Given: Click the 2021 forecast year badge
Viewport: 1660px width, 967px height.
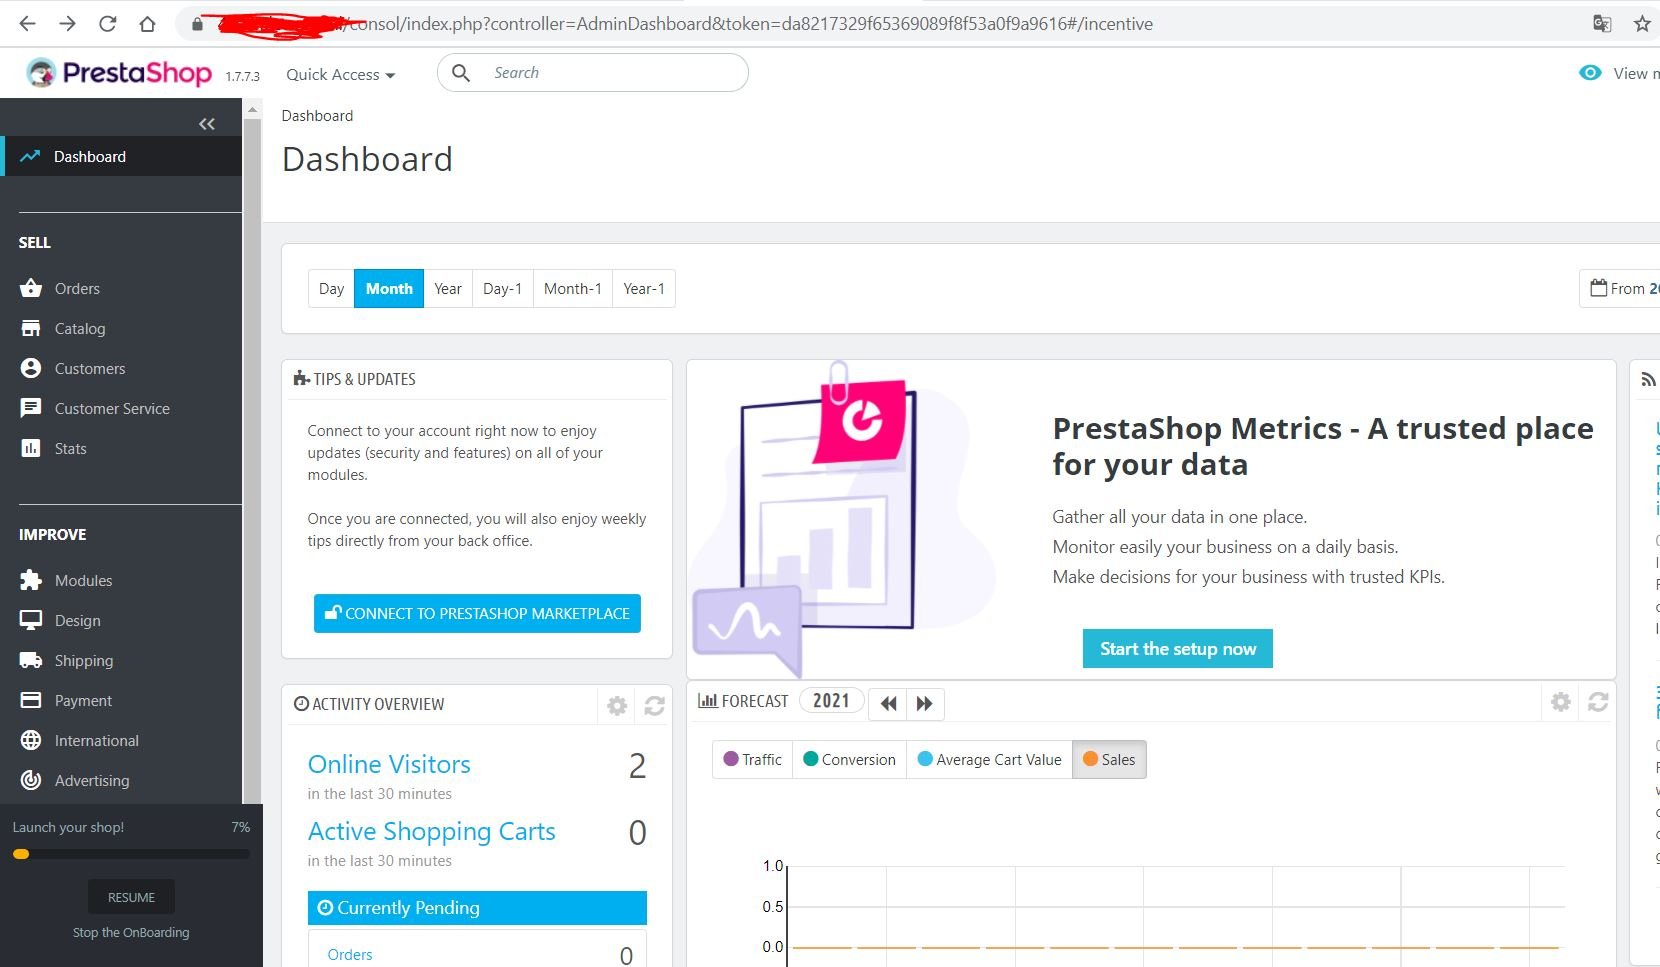Looking at the screenshot, I should point(831,701).
